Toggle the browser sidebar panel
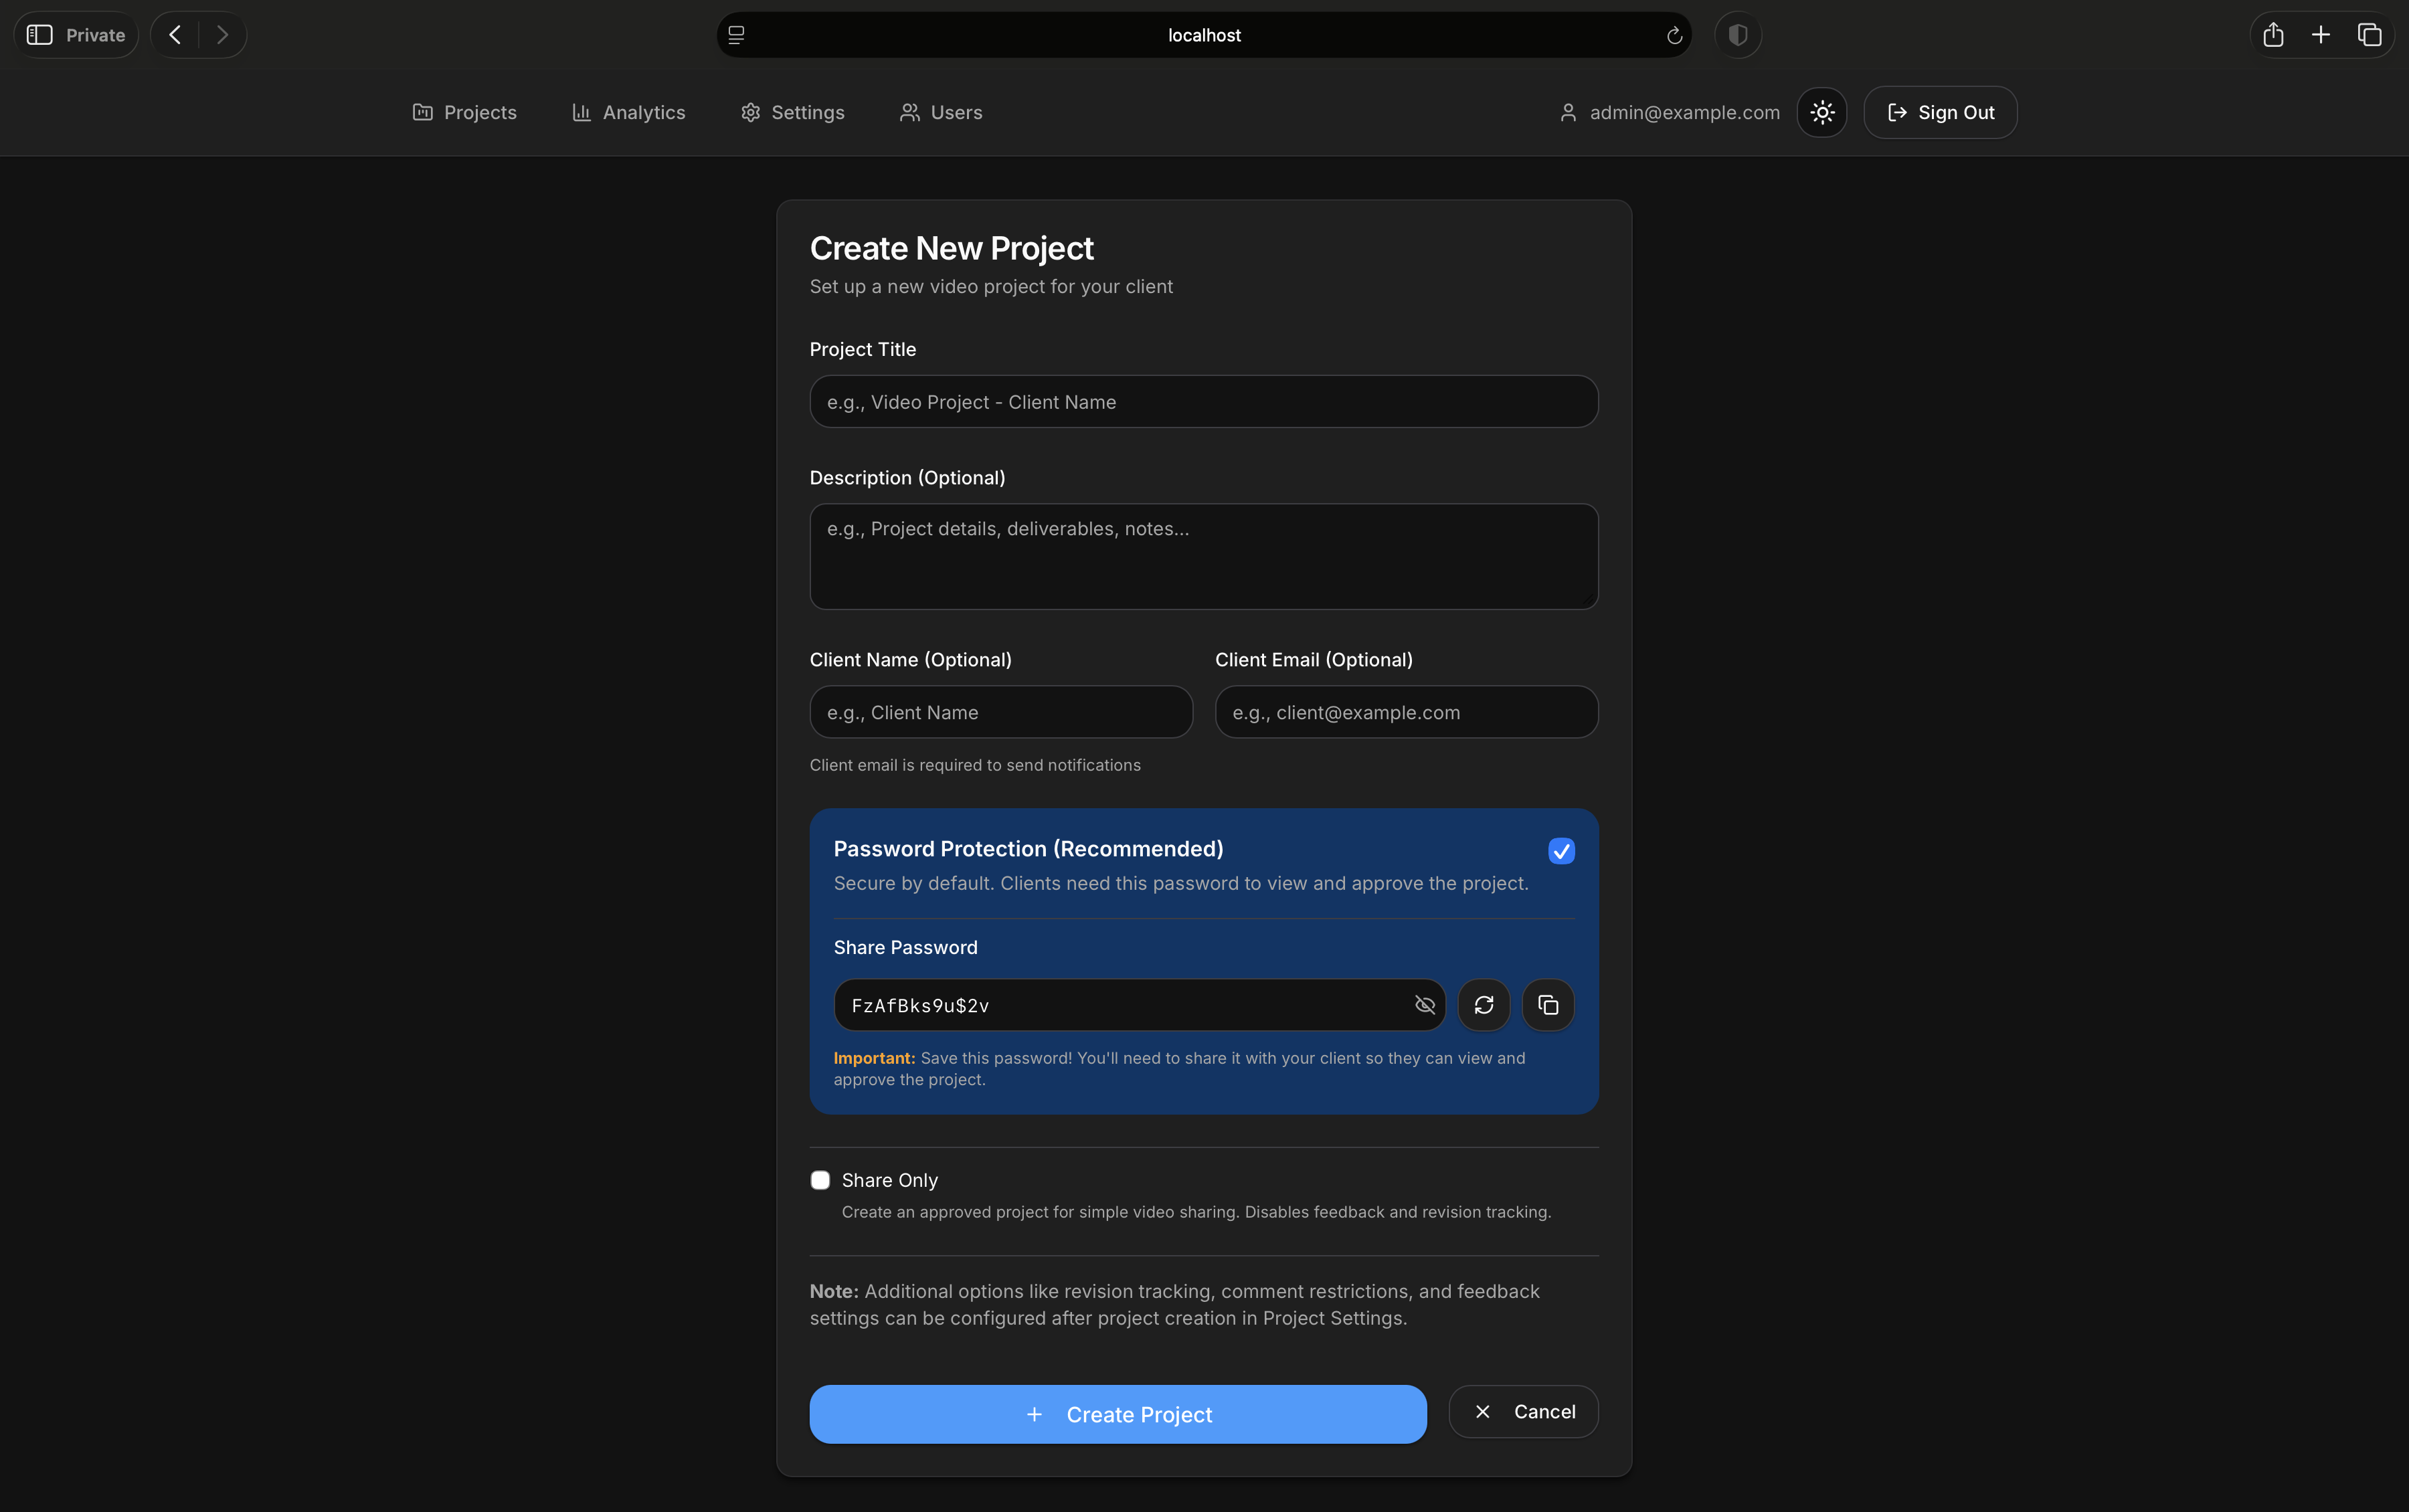The image size is (2409, 1512). [40, 35]
